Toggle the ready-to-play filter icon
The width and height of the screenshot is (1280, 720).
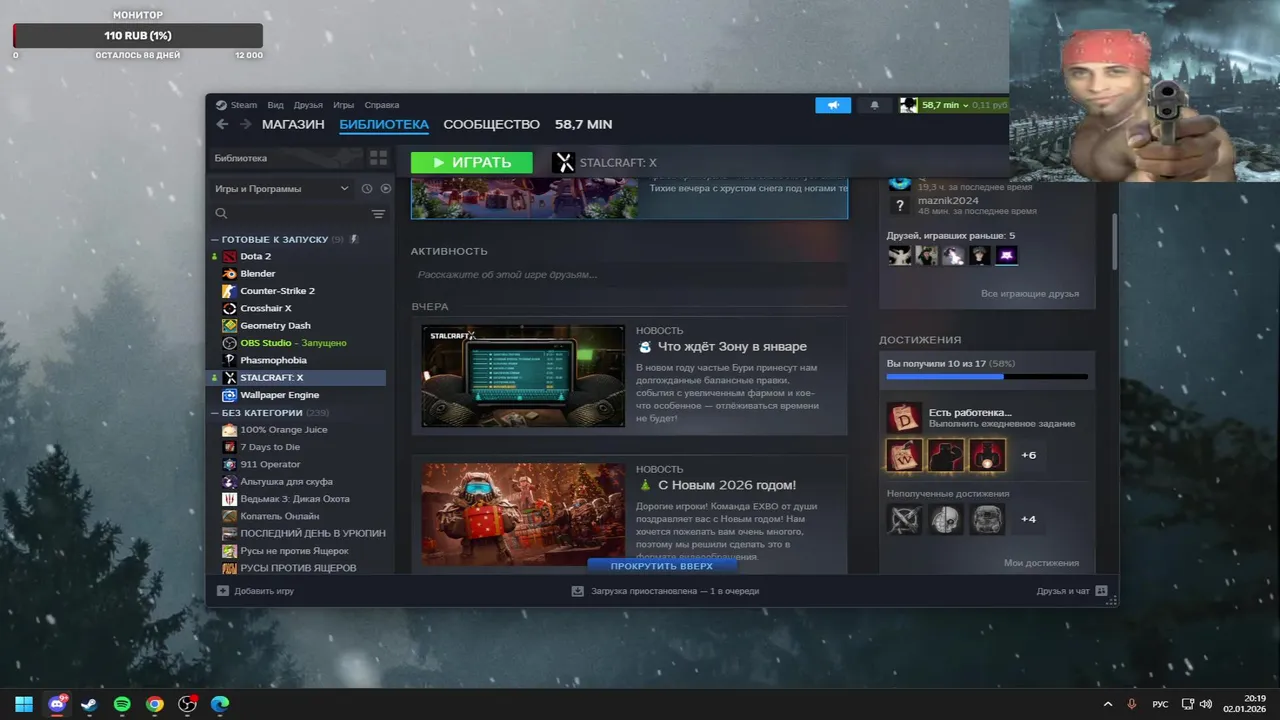[x=385, y=188]
